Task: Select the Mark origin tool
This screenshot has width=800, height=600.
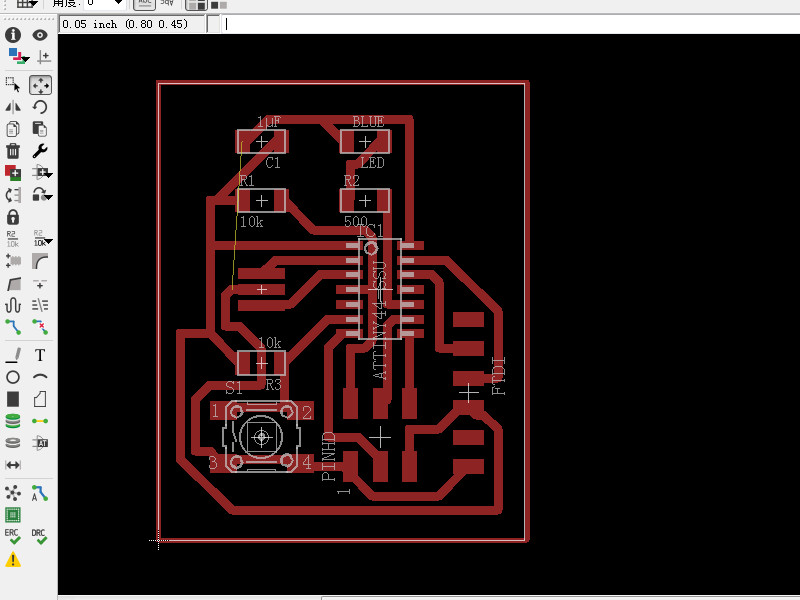Action: [x=44, y=57]
